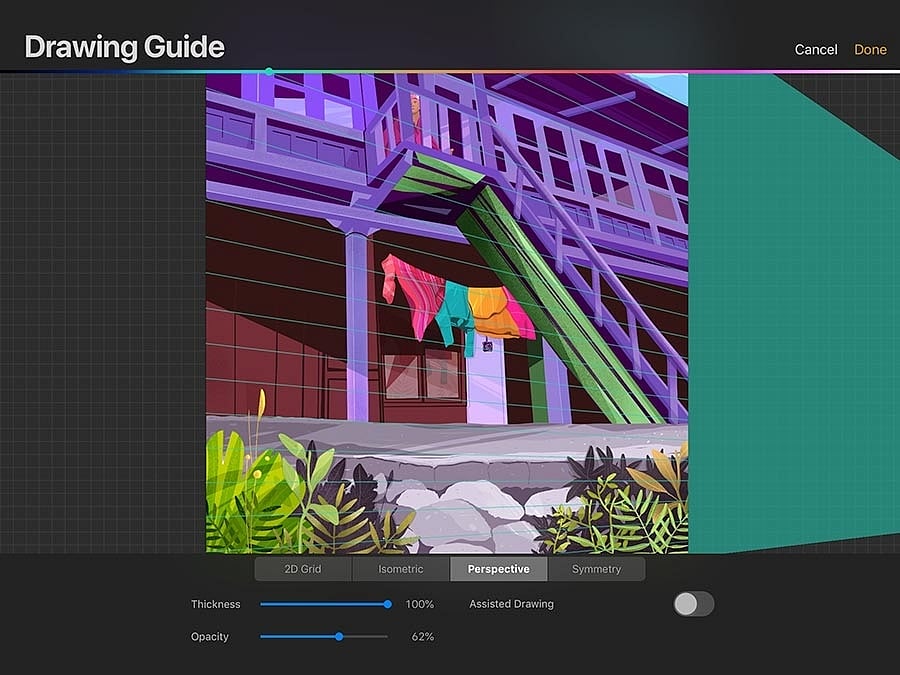900x675 pixels.
Task: Click the Assisted Drawing label
Action: click(x=511, y=604)
